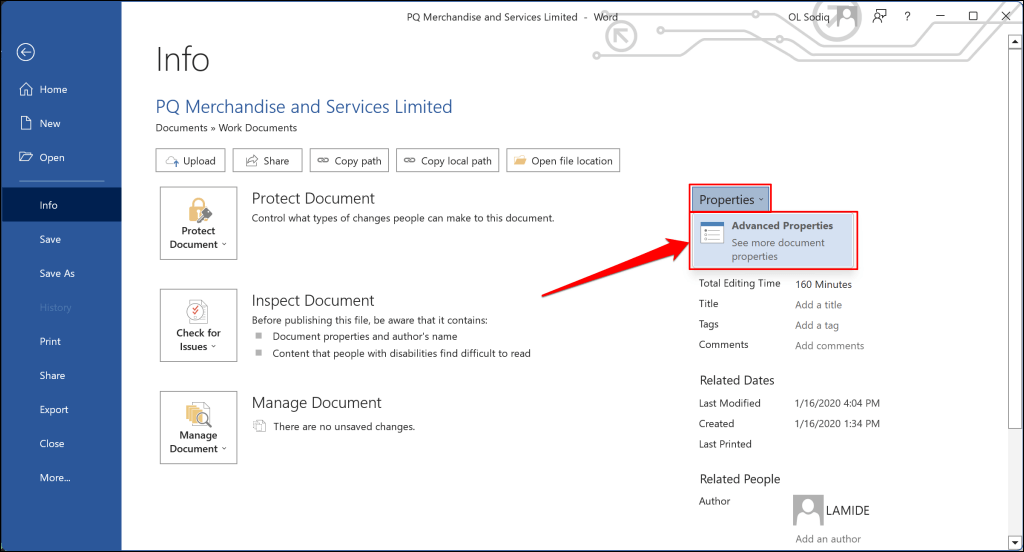Click the feedback person icon in title bar

point(880,16)
